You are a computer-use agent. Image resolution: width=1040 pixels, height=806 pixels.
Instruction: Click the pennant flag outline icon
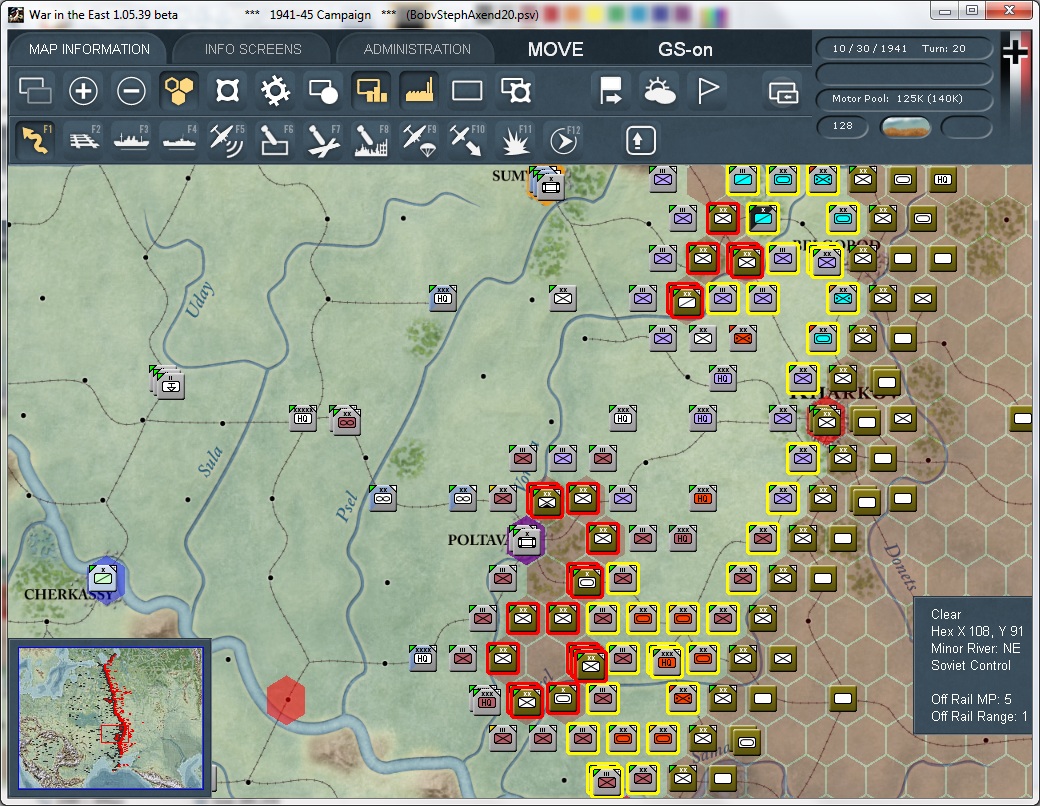[x=707, y=90]
